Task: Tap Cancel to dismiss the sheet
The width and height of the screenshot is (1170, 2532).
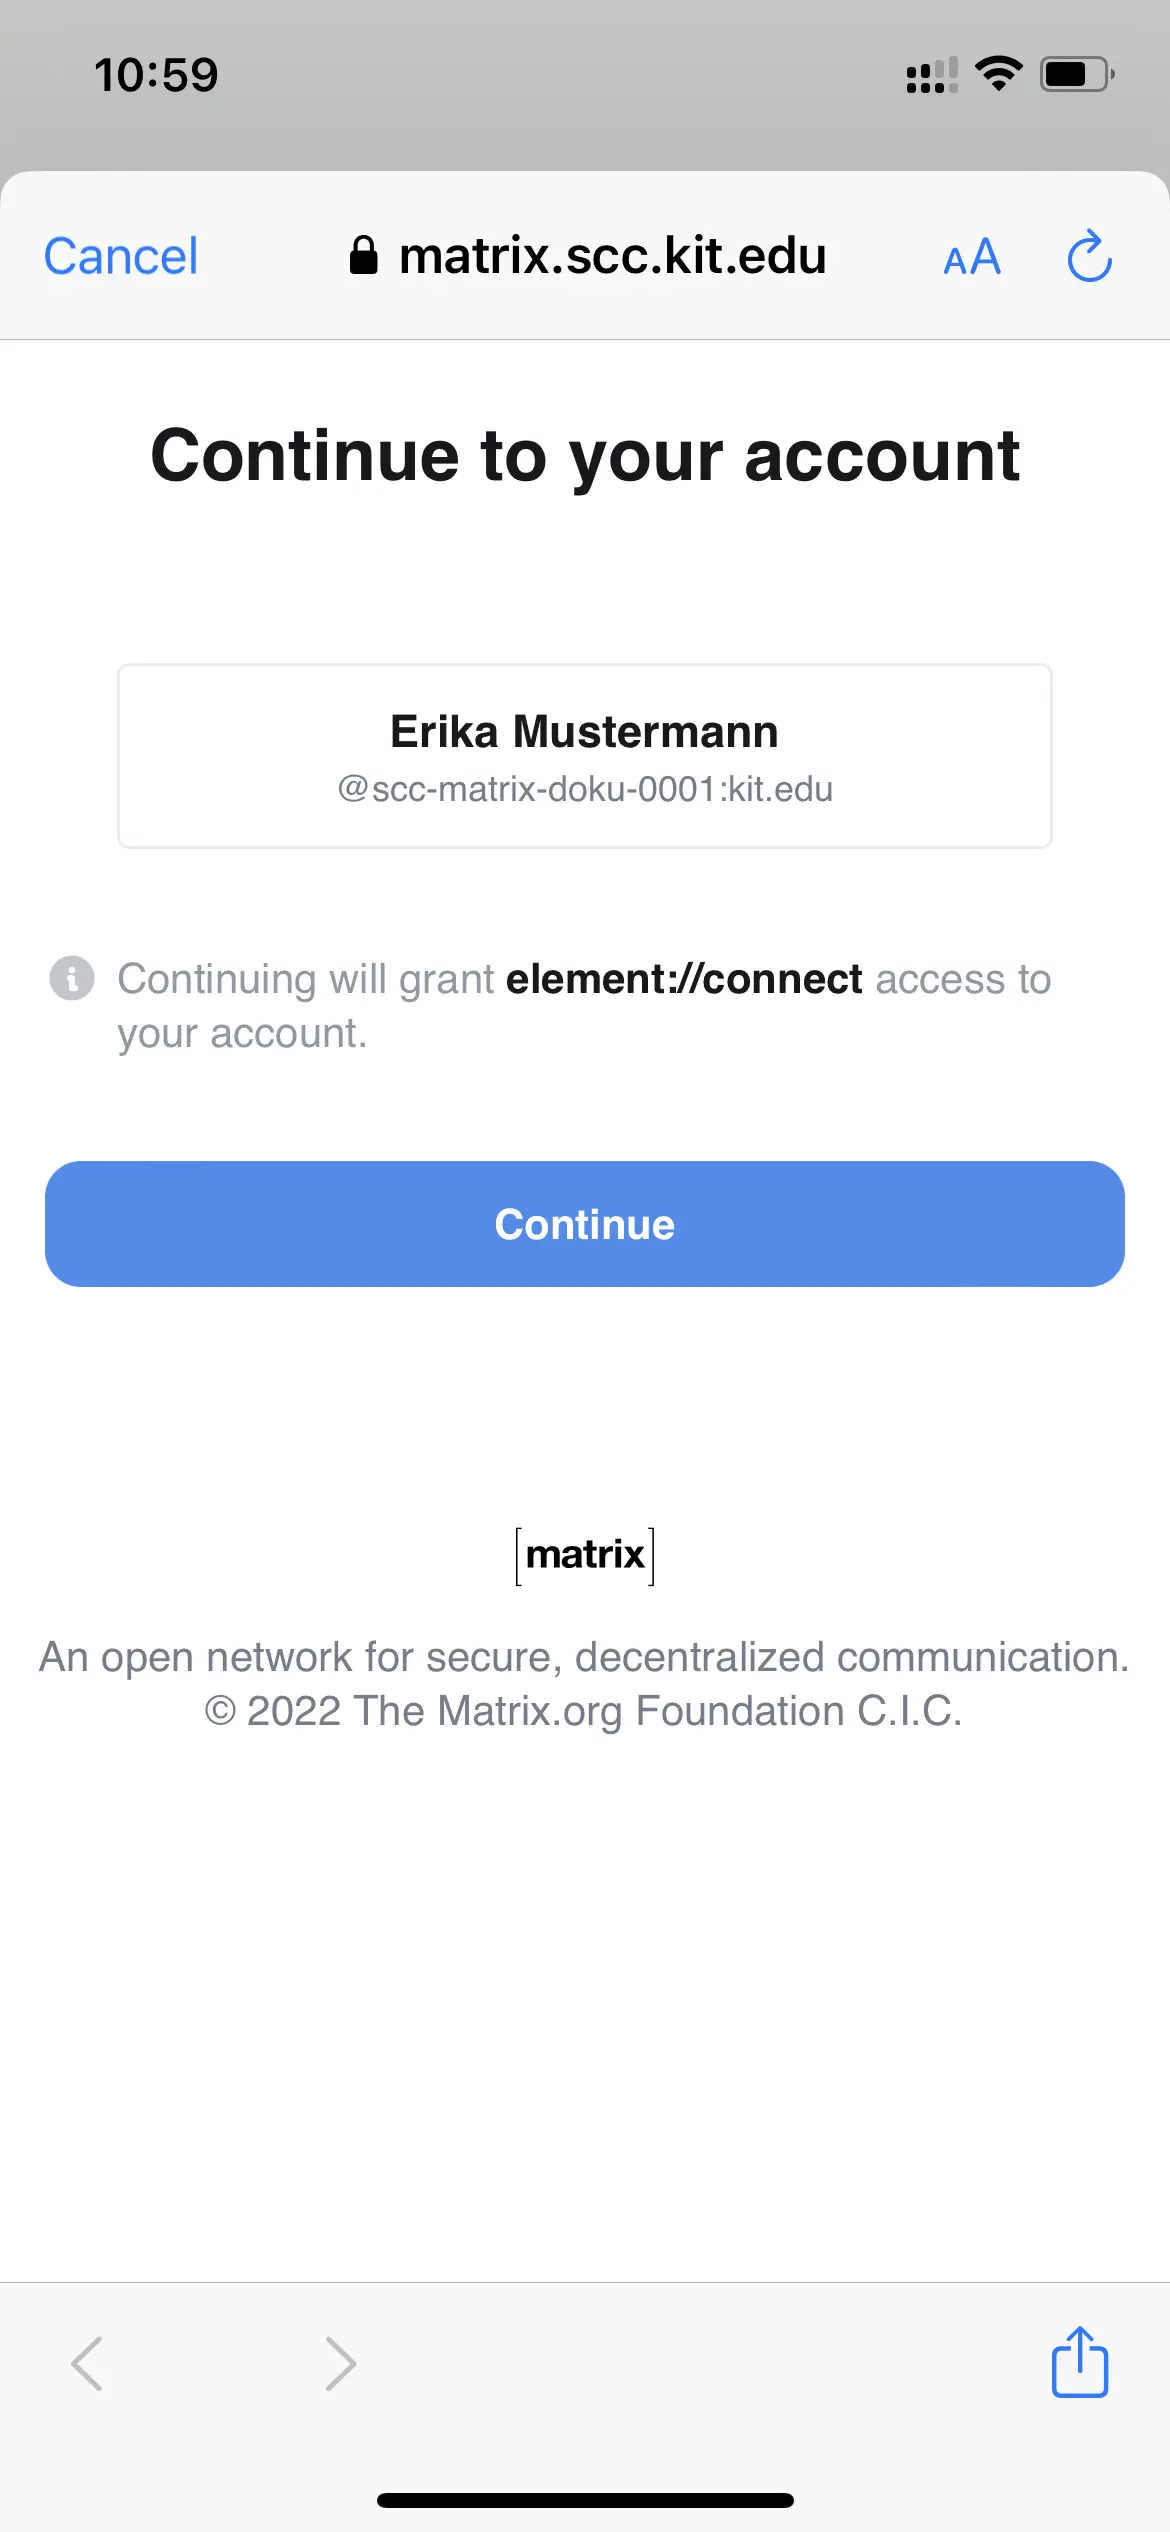Action: tap(121, 257)
